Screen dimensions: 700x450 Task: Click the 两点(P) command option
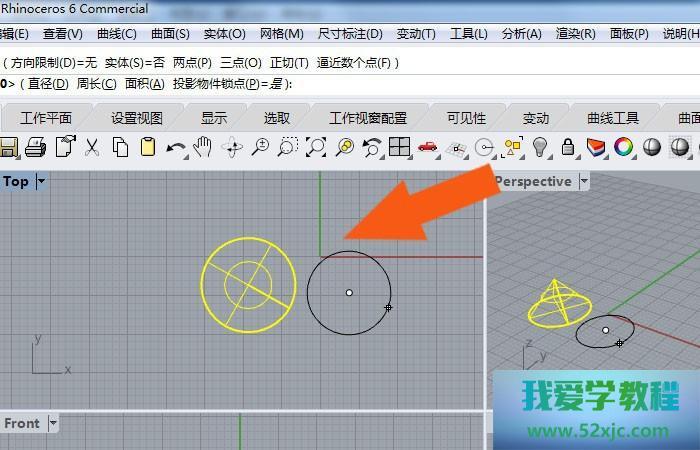pos(192,63)
